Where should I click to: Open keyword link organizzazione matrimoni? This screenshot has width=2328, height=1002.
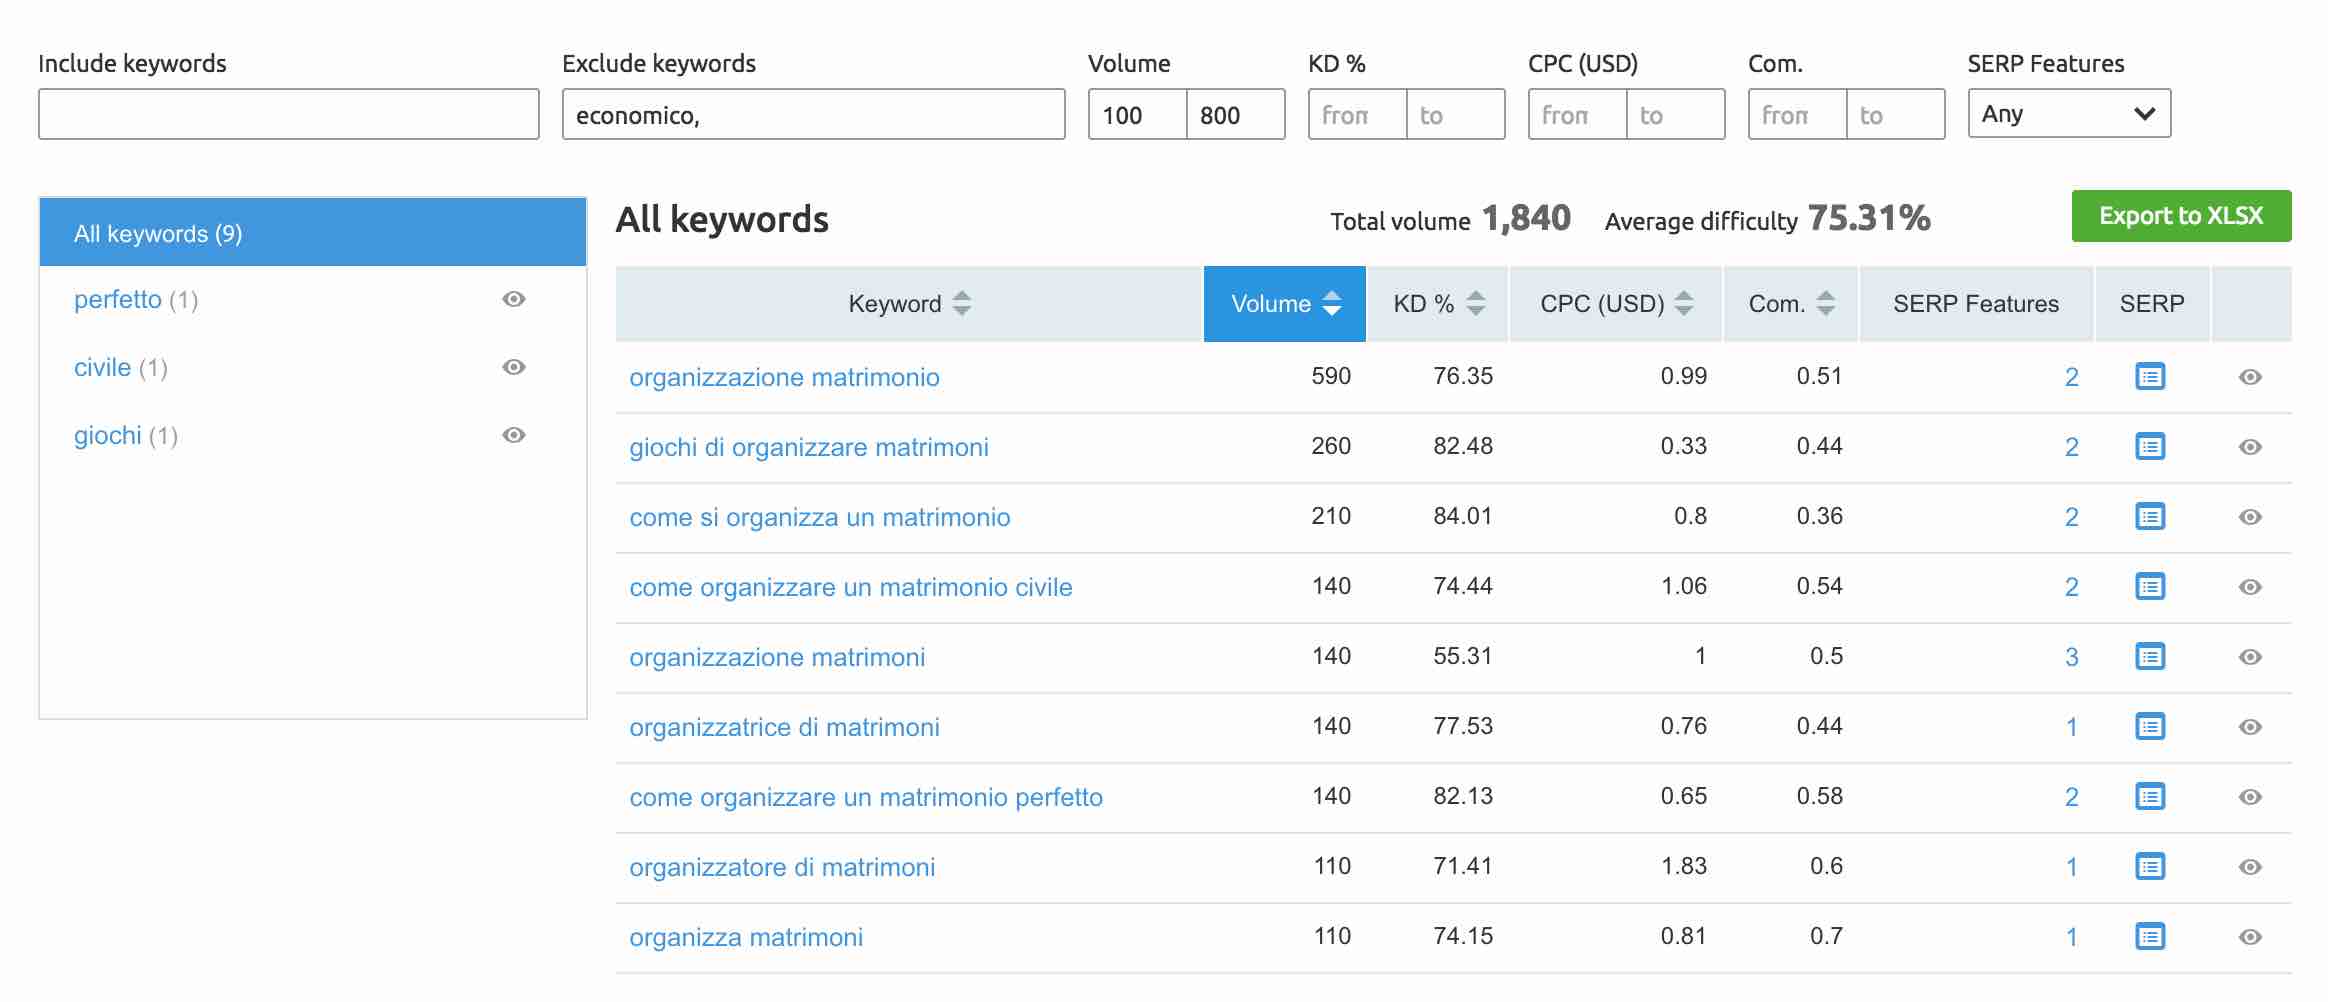[777, 657]
